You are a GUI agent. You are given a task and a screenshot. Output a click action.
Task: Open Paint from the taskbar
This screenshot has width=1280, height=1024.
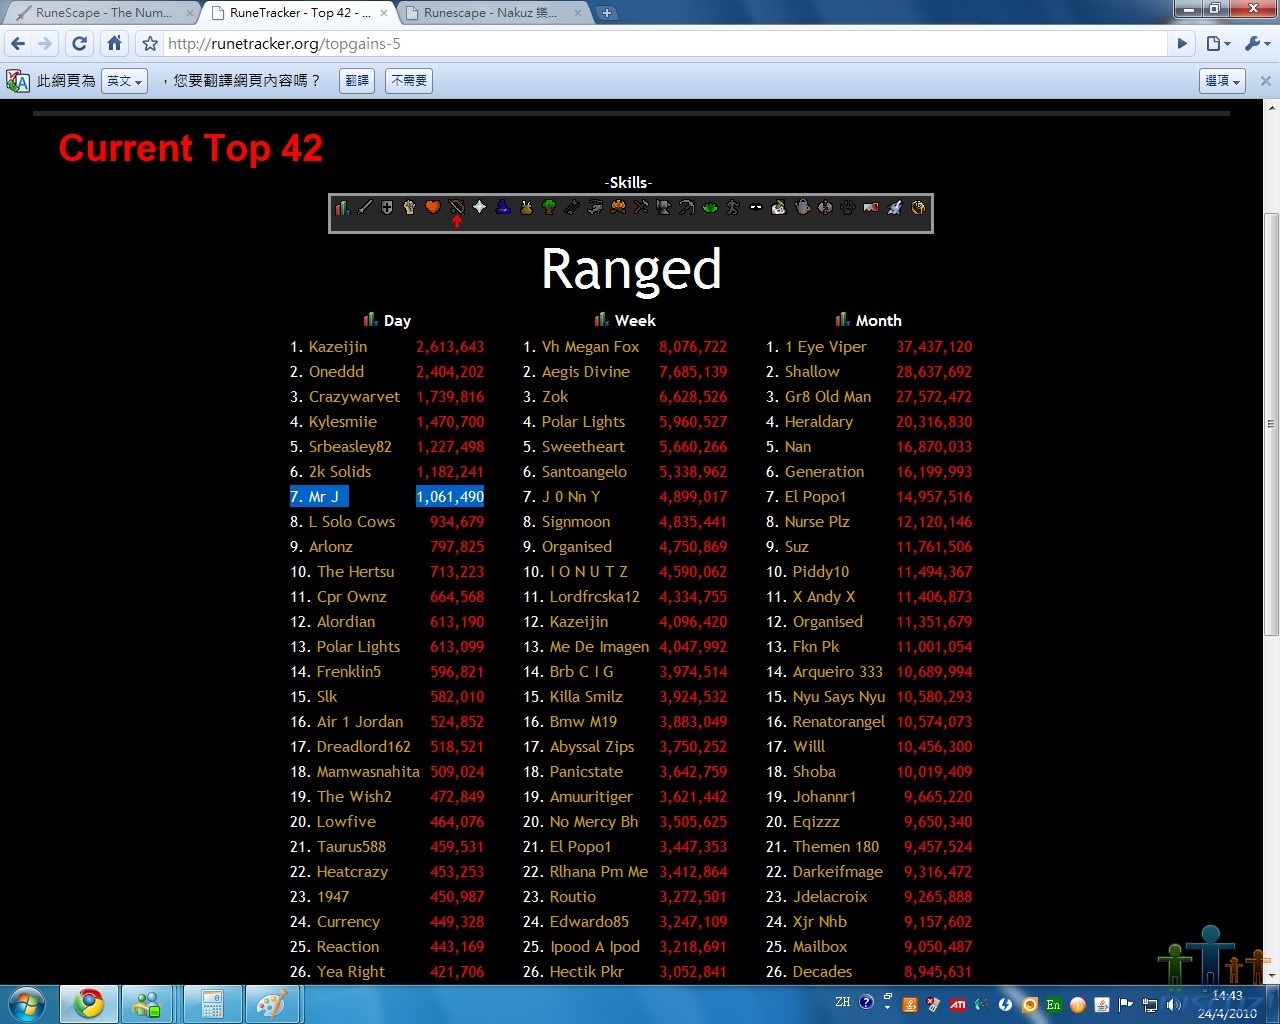(x=271, y=1004)
